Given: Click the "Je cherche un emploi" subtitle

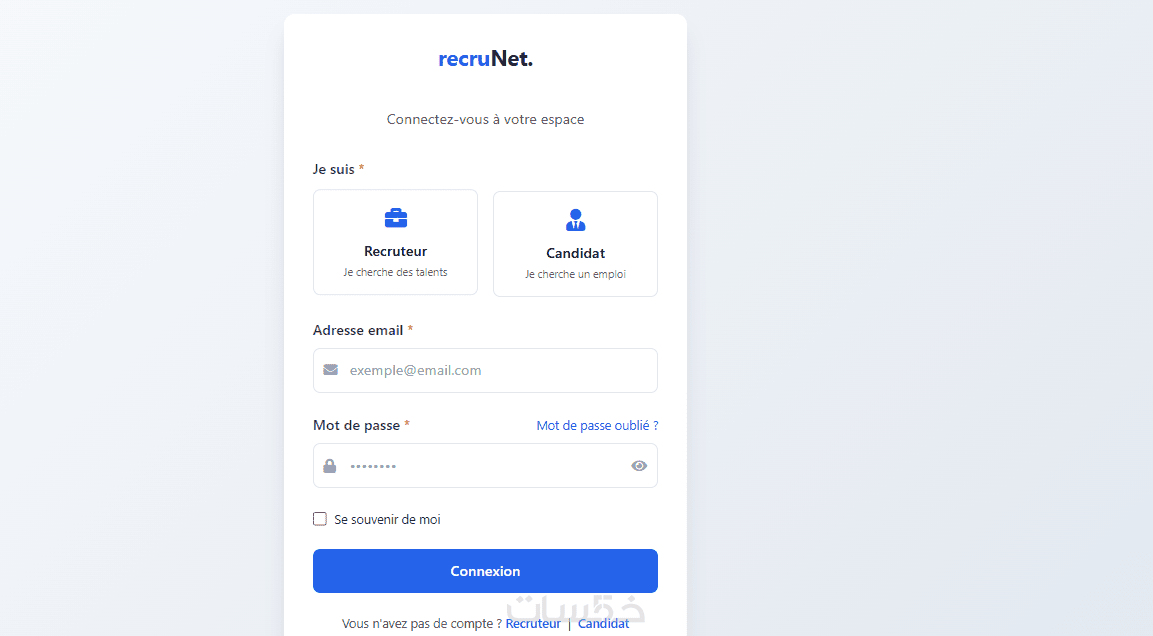Looking at the screenshot, I should tap(575, 274).
